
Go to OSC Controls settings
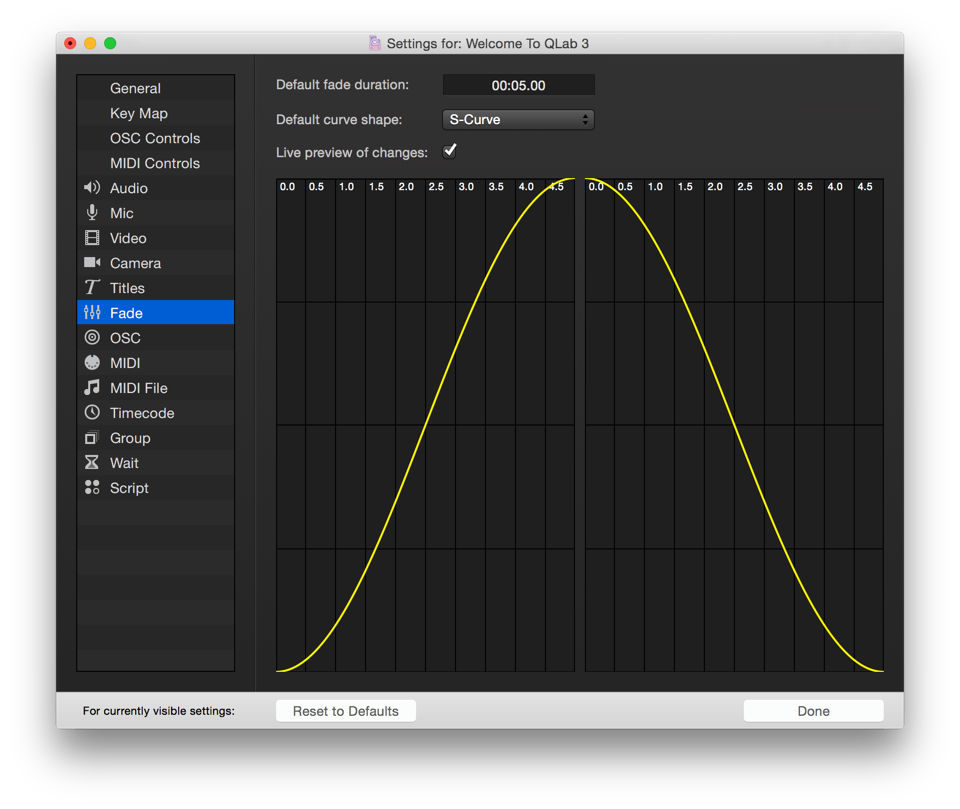coord(155,138)
